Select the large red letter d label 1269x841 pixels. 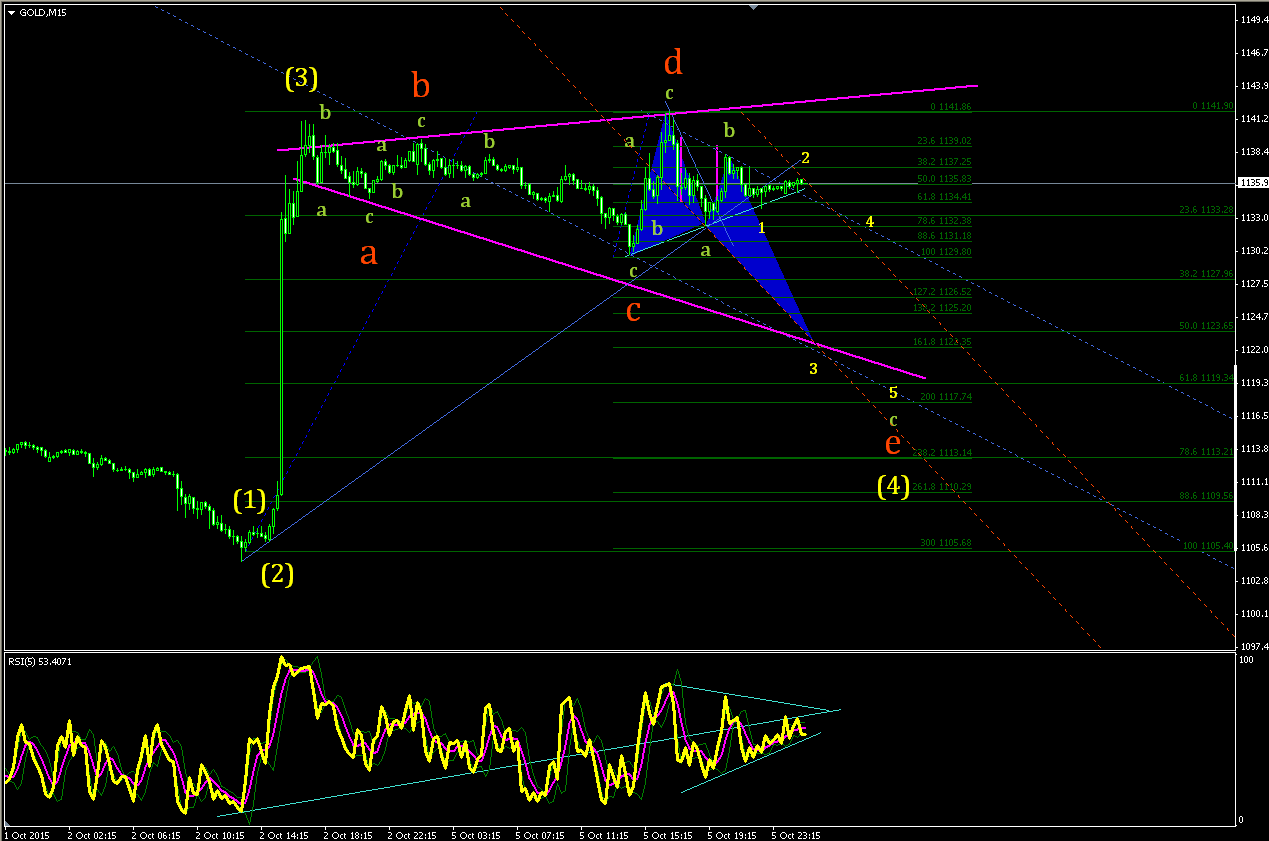pyautogui.click(x=673, y=63)
